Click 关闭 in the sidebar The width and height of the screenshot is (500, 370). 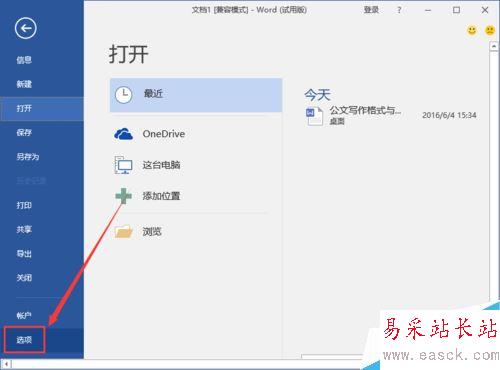[24, 278]
